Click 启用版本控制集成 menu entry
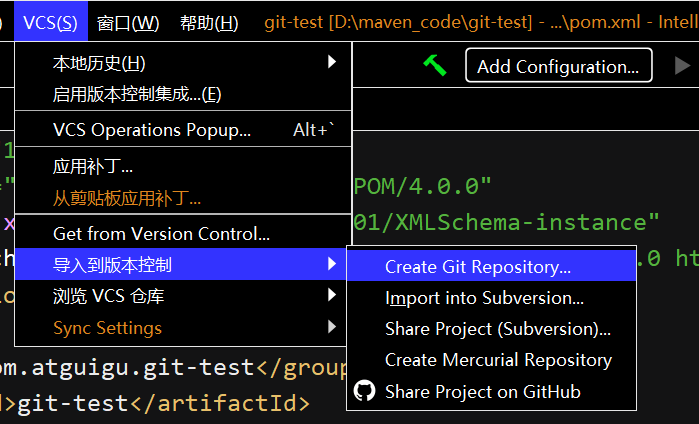 (137, 95)
